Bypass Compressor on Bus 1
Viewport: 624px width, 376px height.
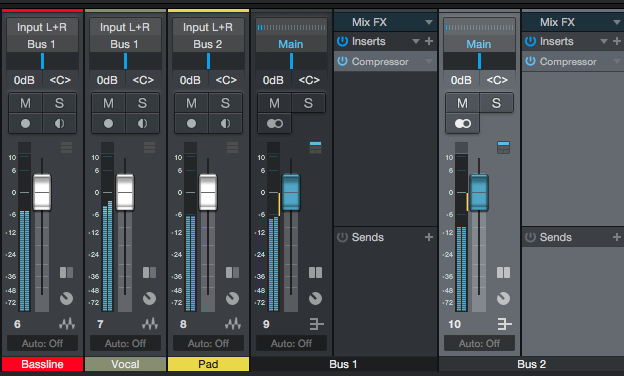[x=342, y=61]
